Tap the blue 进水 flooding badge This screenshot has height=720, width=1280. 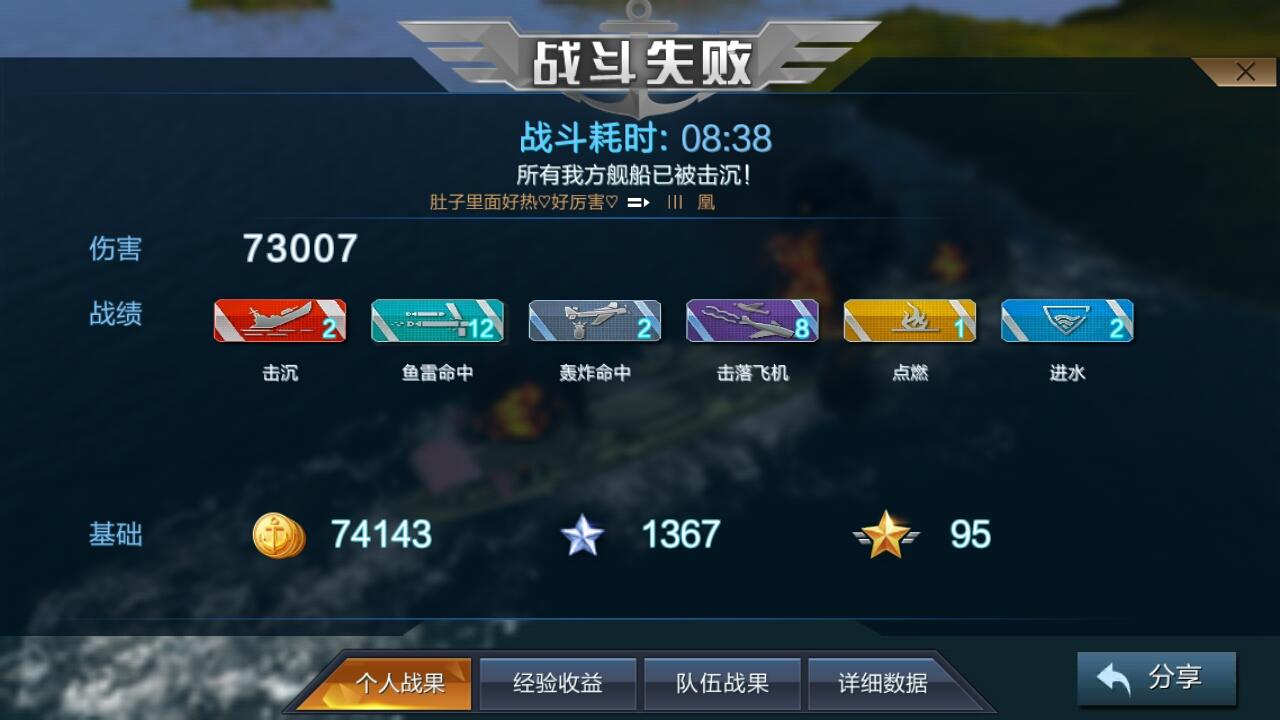1067,321
